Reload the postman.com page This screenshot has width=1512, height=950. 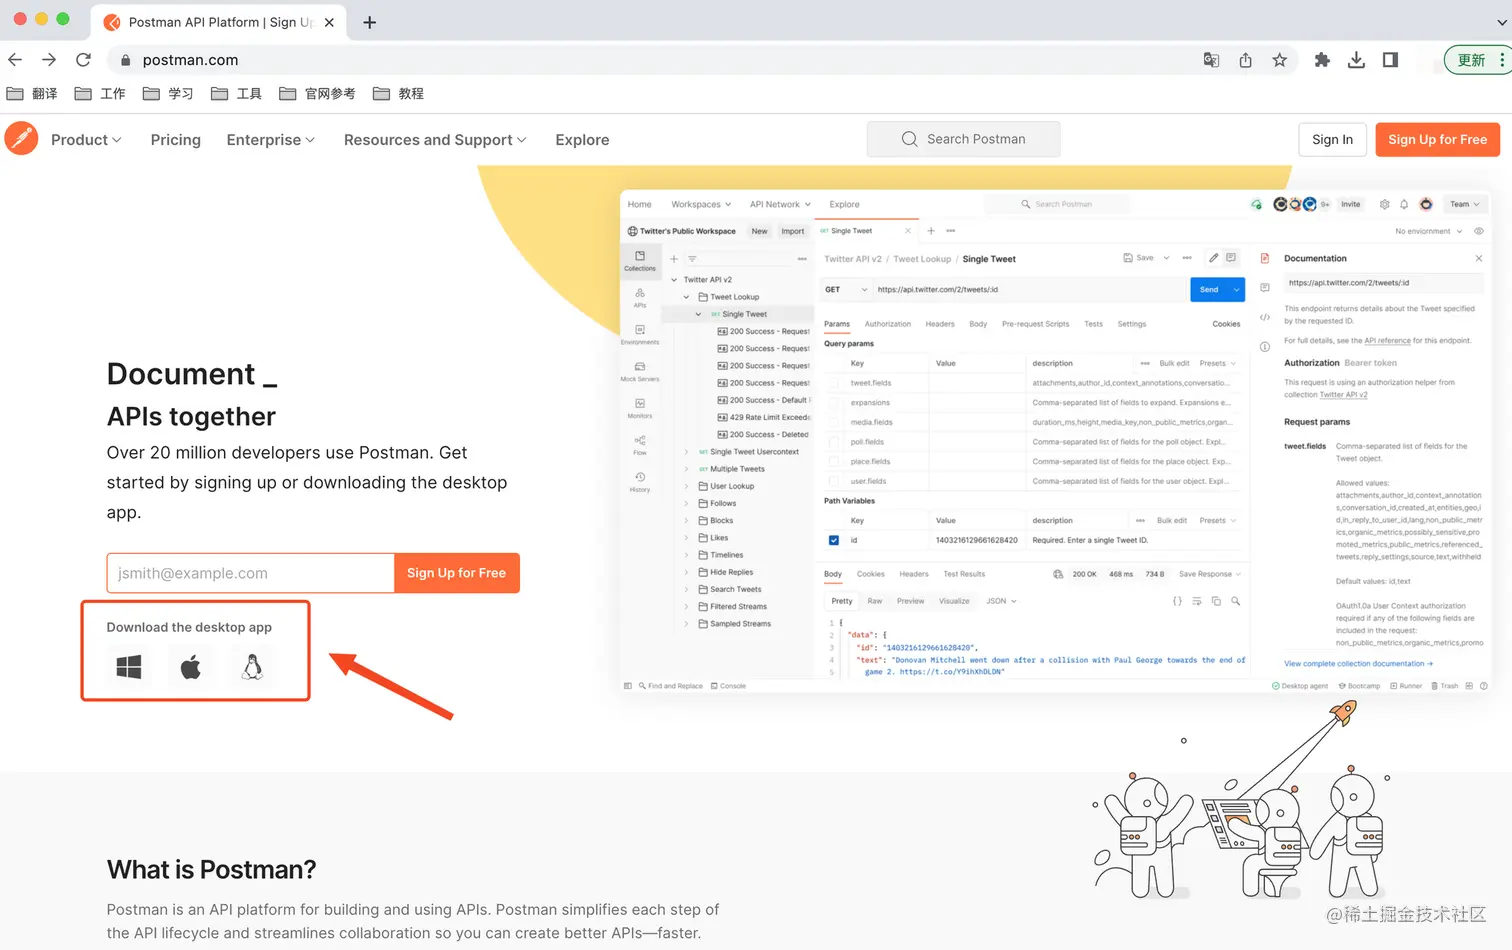pyautogui.click(x=83, y=60)
